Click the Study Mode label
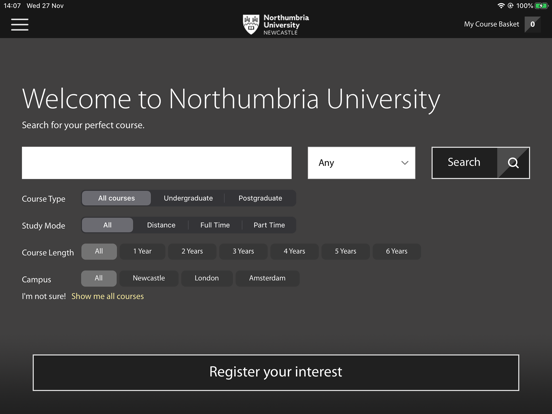552x414 pixels. click(43, 226)
